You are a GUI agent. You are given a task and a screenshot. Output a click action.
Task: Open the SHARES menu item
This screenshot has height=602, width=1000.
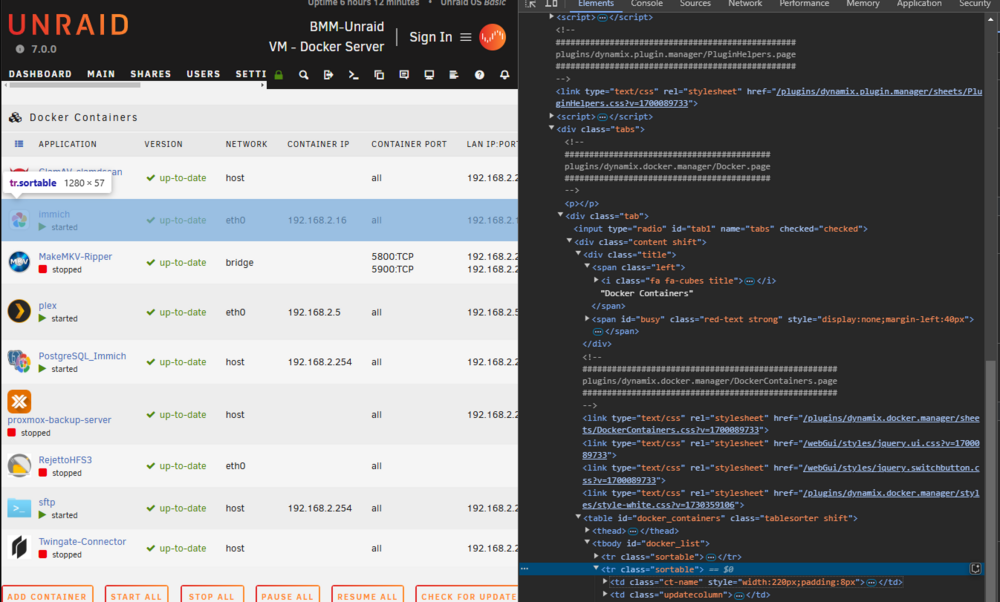point(151,74)
